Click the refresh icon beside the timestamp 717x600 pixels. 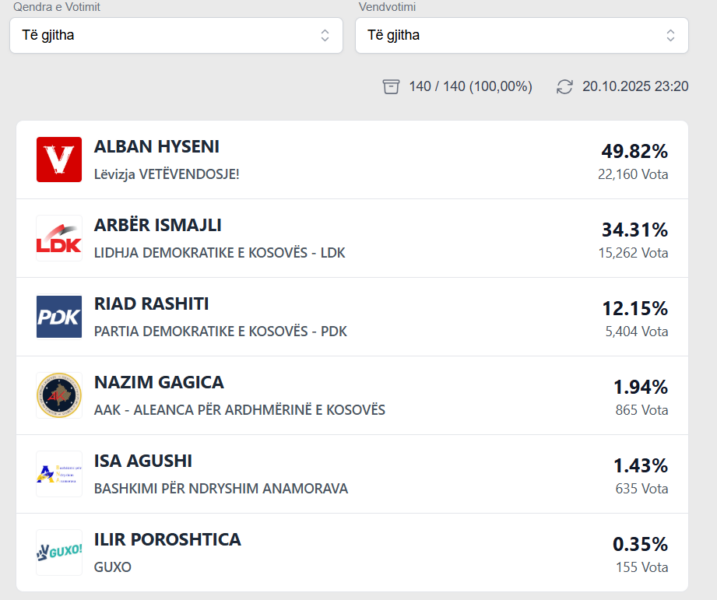[x=566, y=87]
